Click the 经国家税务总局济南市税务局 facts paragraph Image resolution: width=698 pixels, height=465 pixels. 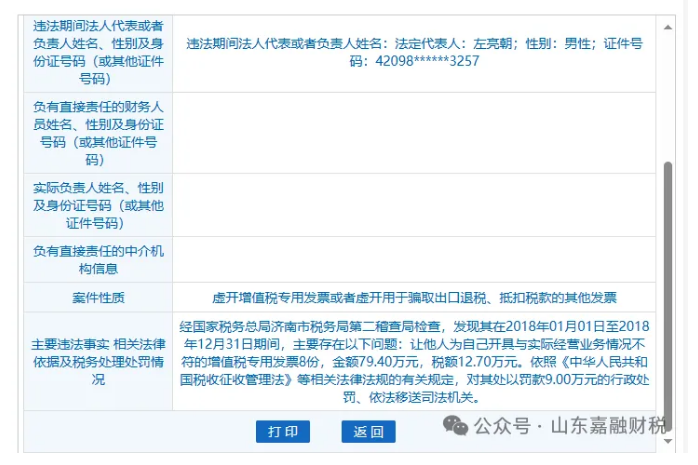coord(414,362)
